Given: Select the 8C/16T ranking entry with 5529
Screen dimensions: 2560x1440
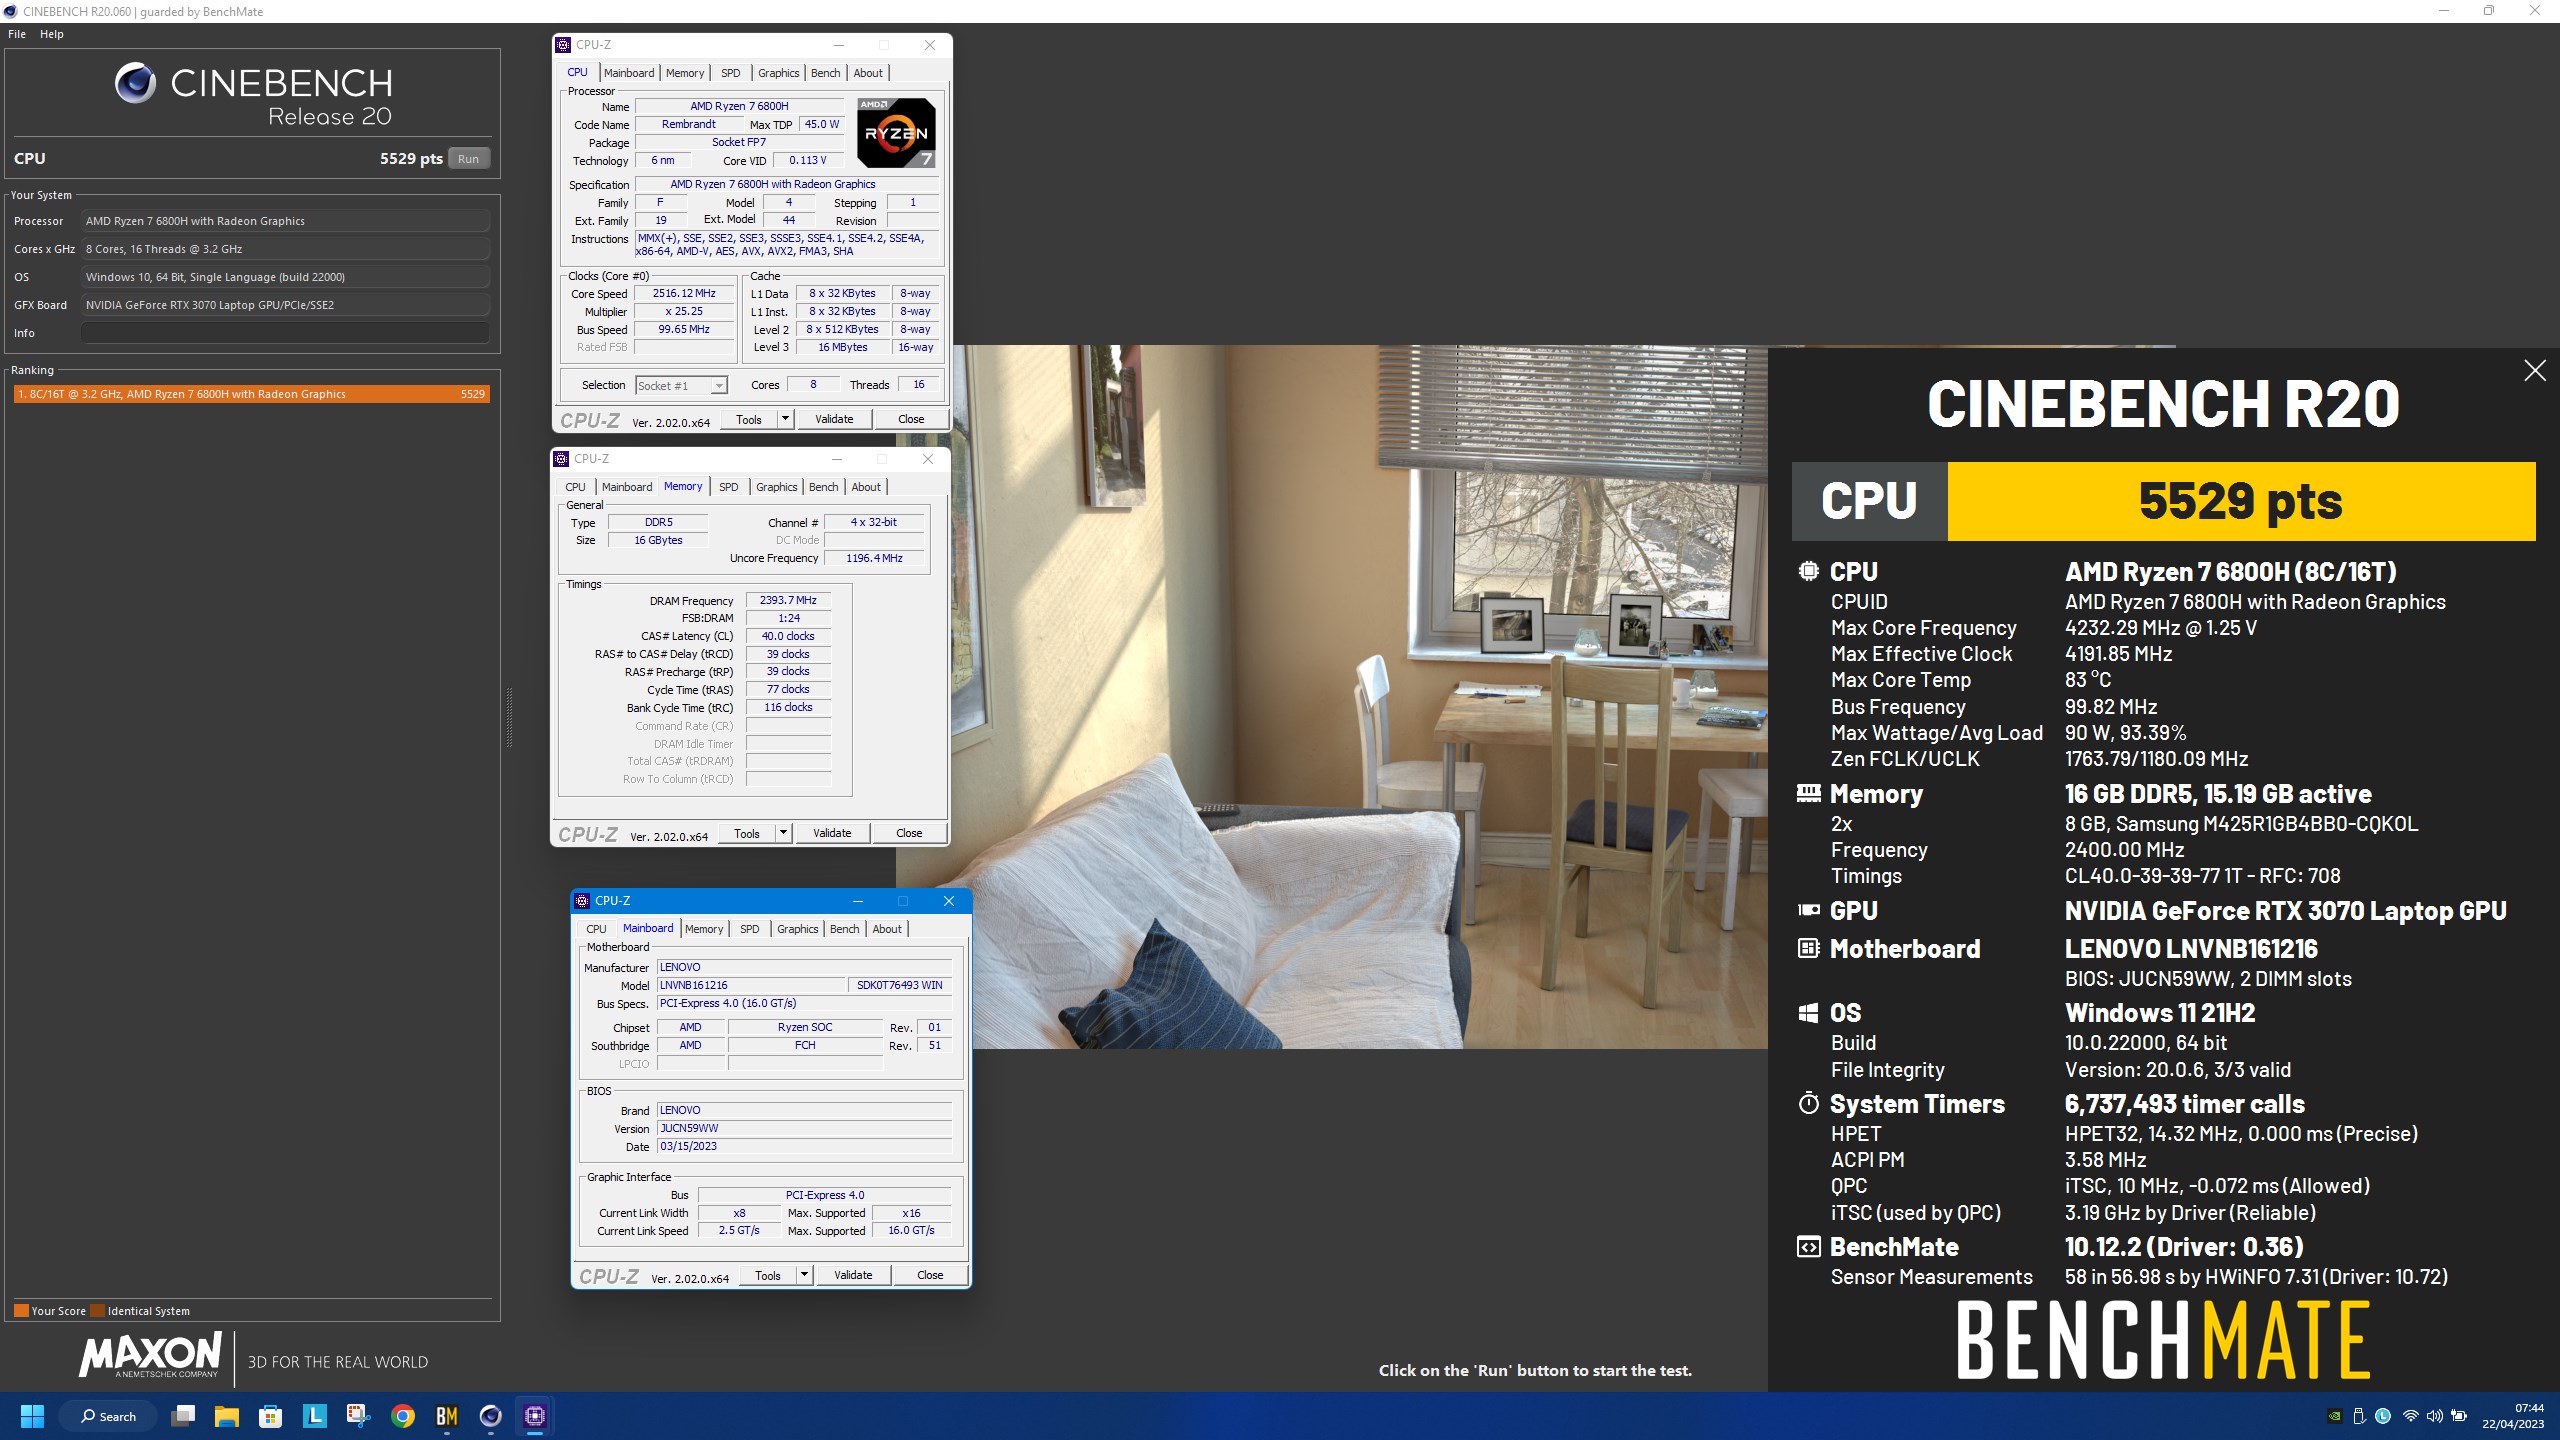Looking at the screenshot, I should click(251, 394).
